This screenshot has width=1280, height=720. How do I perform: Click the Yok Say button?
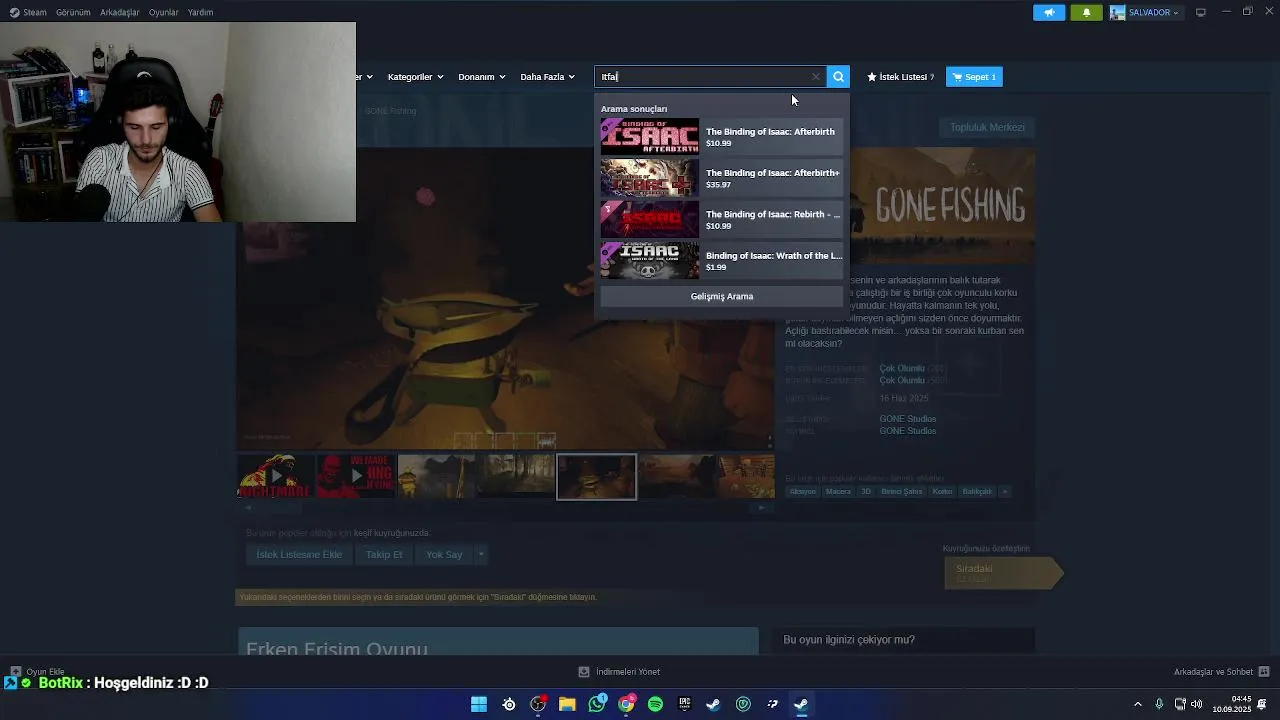pyautogui.click(x=444, y=554)
